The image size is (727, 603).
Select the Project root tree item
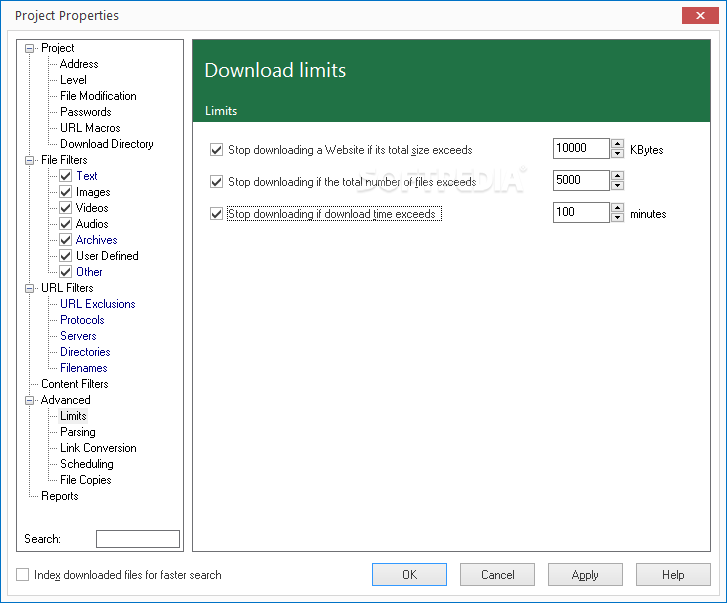(57, 48)
